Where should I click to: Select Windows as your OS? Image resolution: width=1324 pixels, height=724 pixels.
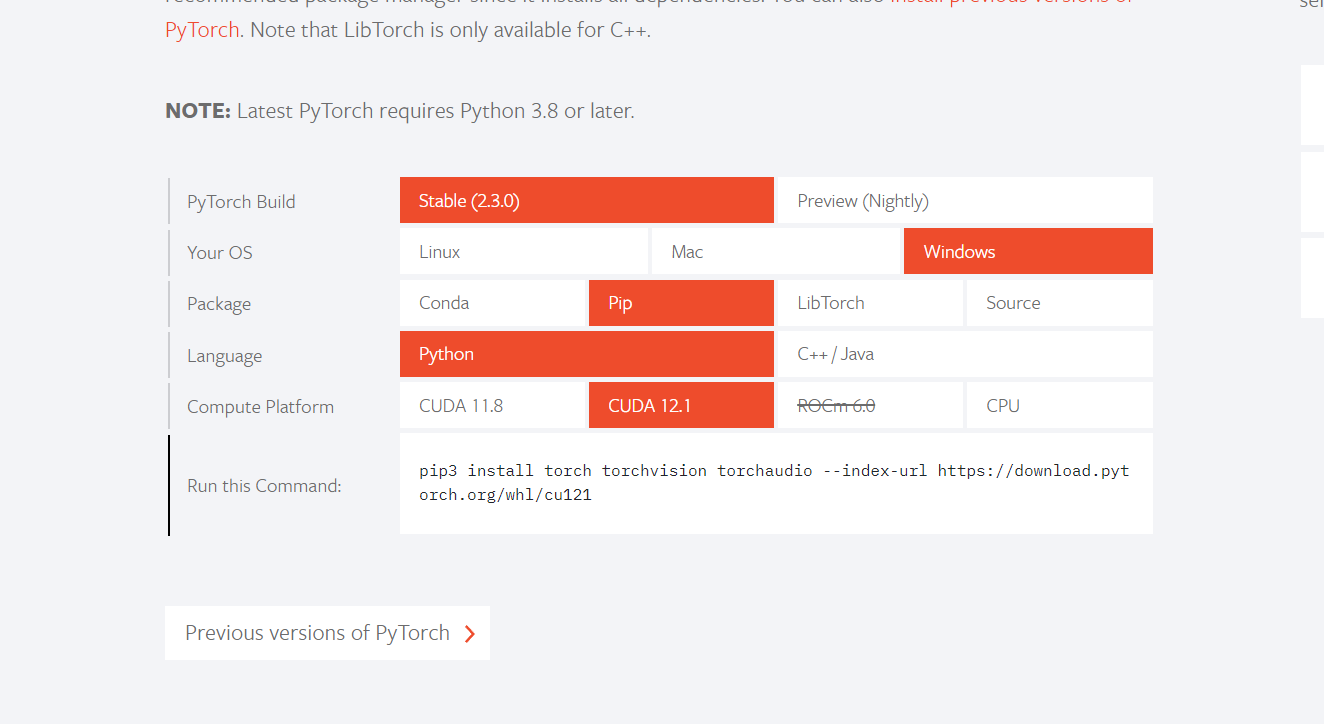pyautogui.click(x=1028, y=251)
